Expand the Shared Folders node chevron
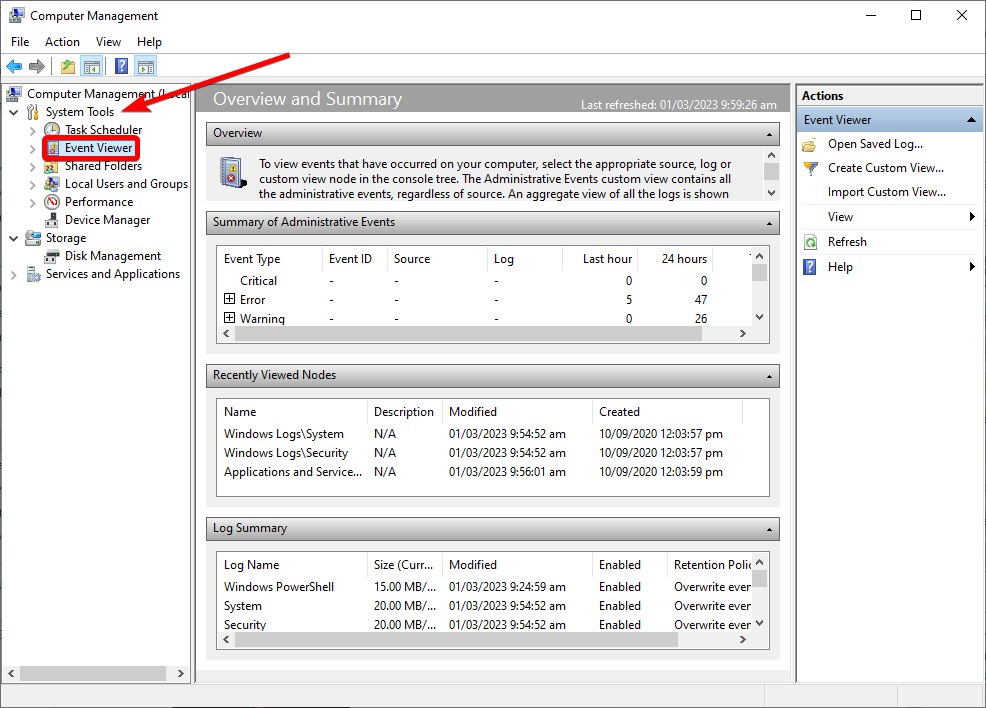The height and width of the screenshot is (708, 986). [33, 167]
